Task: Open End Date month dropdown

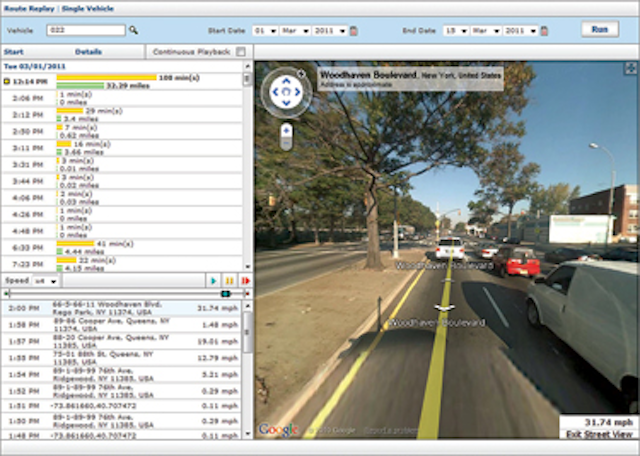Action: pyautogui.click(x=486, y=31)
